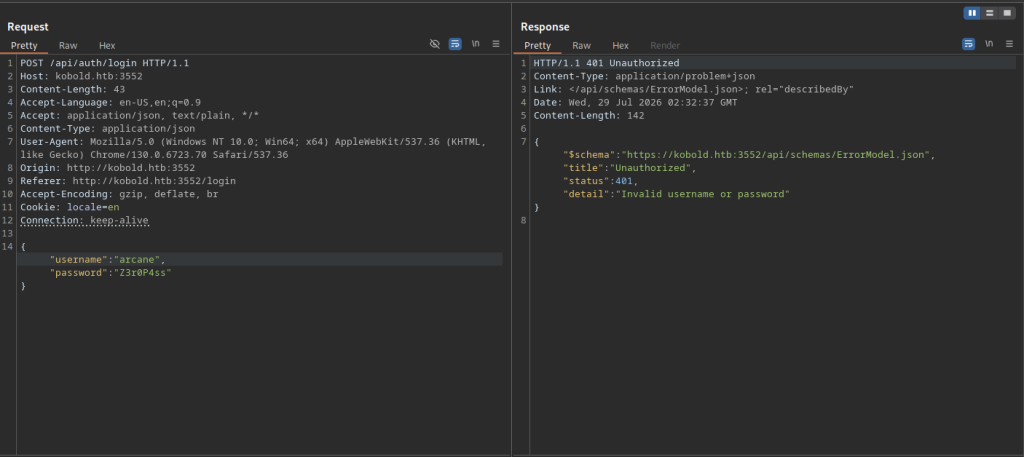The width and height of the screenshot is (1024, 457).
Task: Click the Content-Length: 43 header
Action: tap(72, 89)
